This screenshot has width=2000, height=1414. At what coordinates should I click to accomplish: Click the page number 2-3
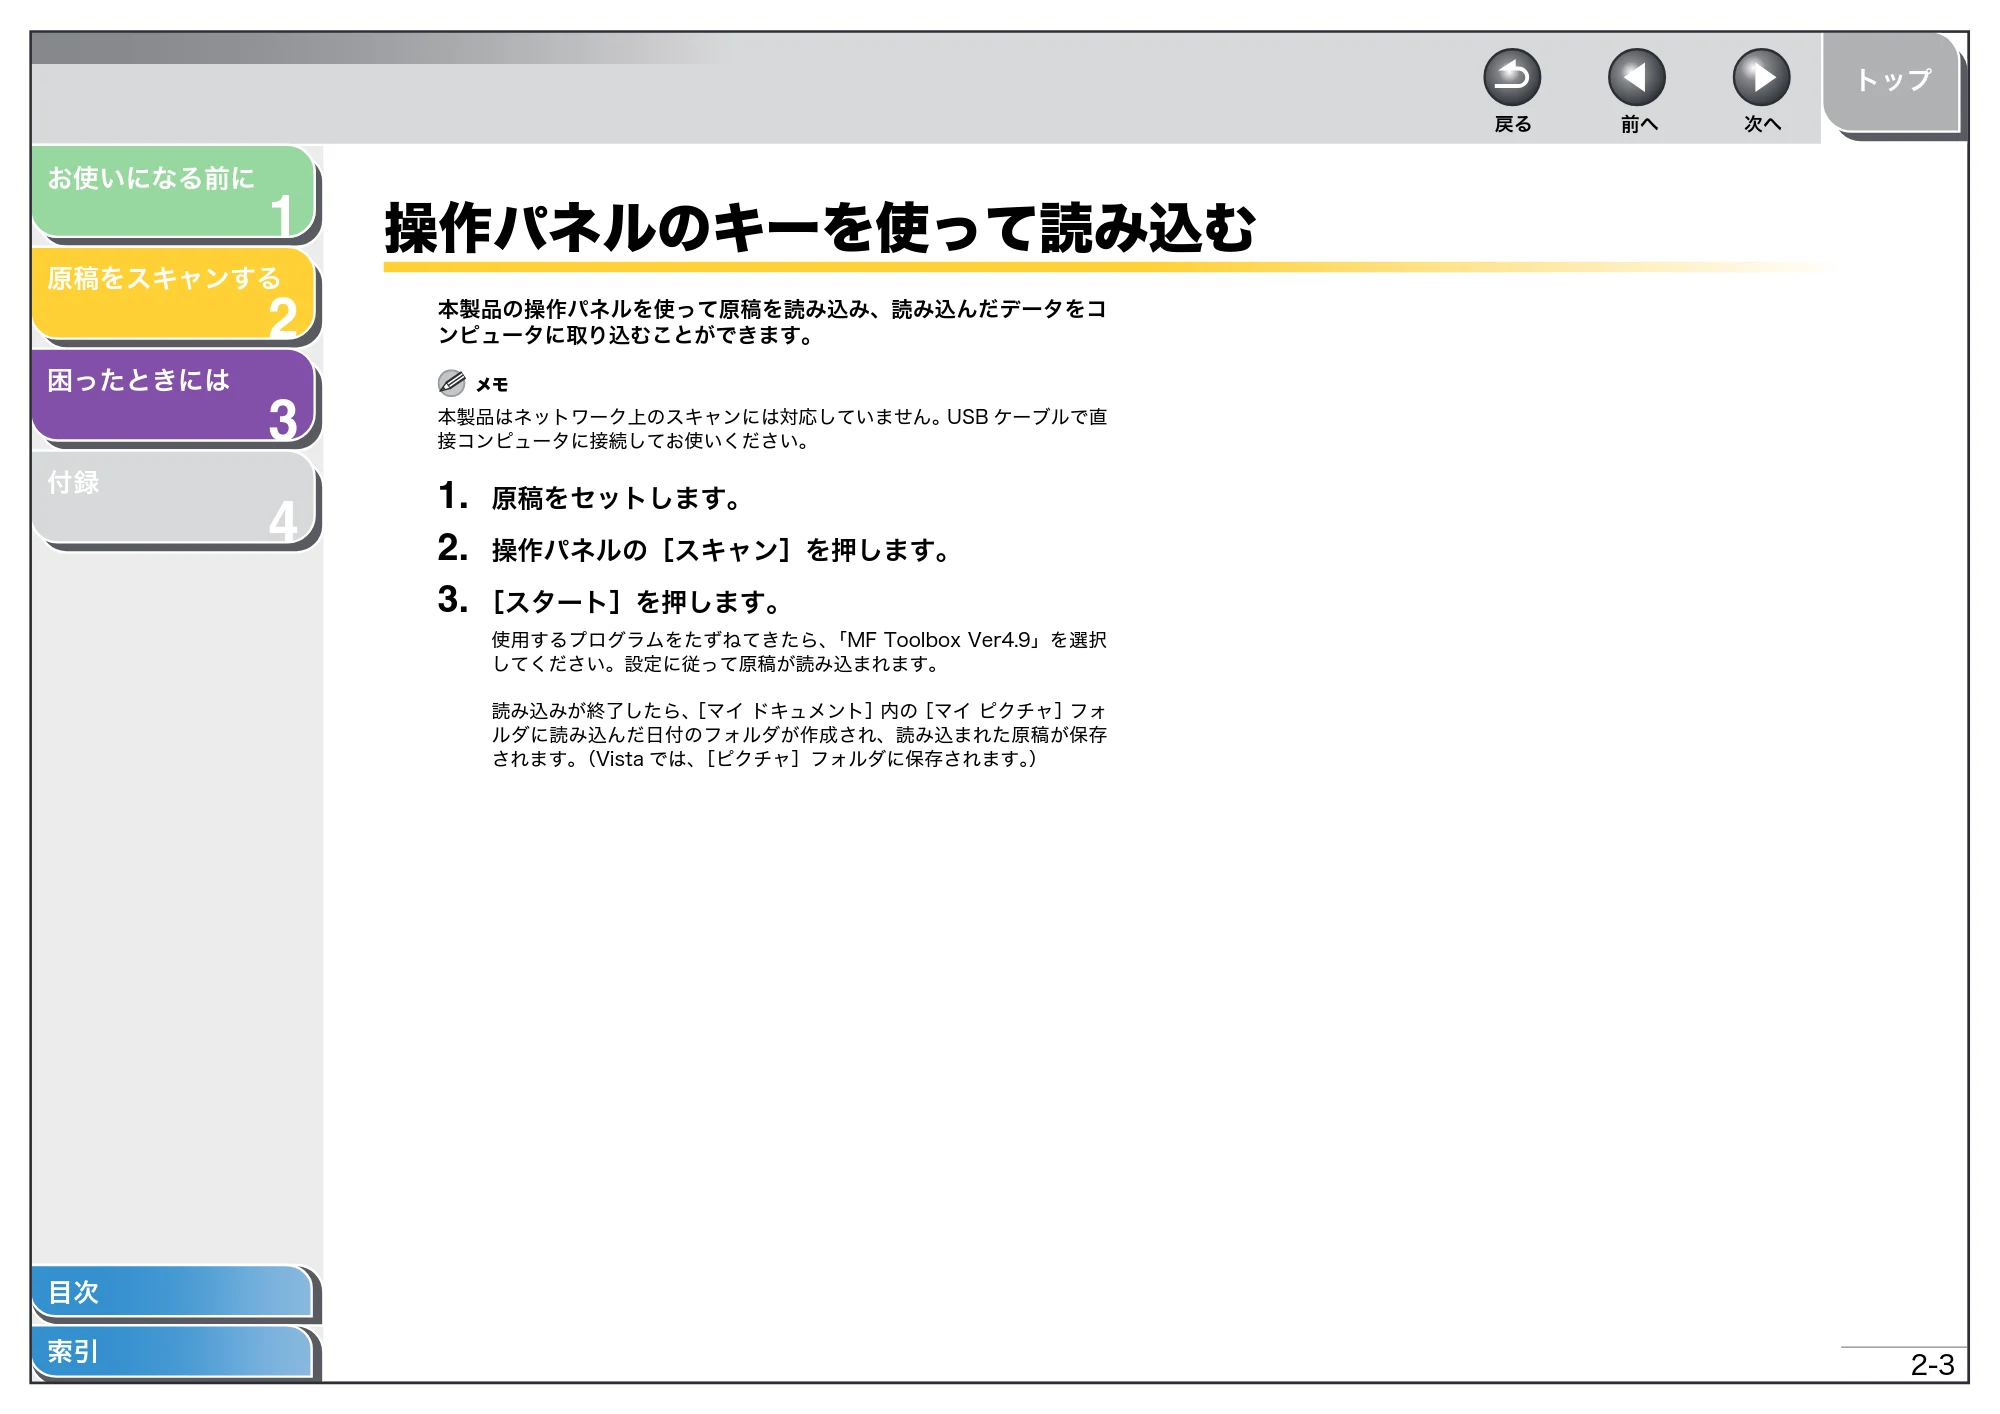[x=1932, y=1365]
